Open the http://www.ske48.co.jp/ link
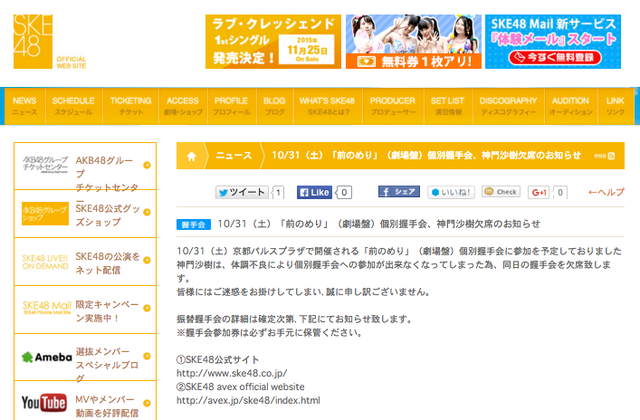 [231, 373]
